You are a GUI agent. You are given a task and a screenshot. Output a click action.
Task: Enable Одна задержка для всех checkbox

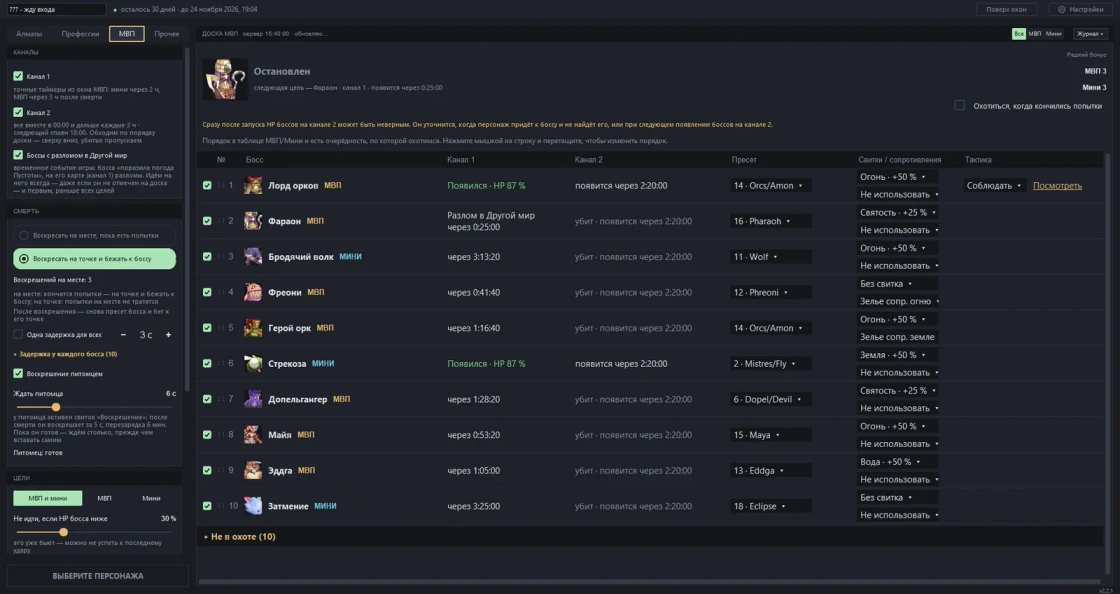18,334
